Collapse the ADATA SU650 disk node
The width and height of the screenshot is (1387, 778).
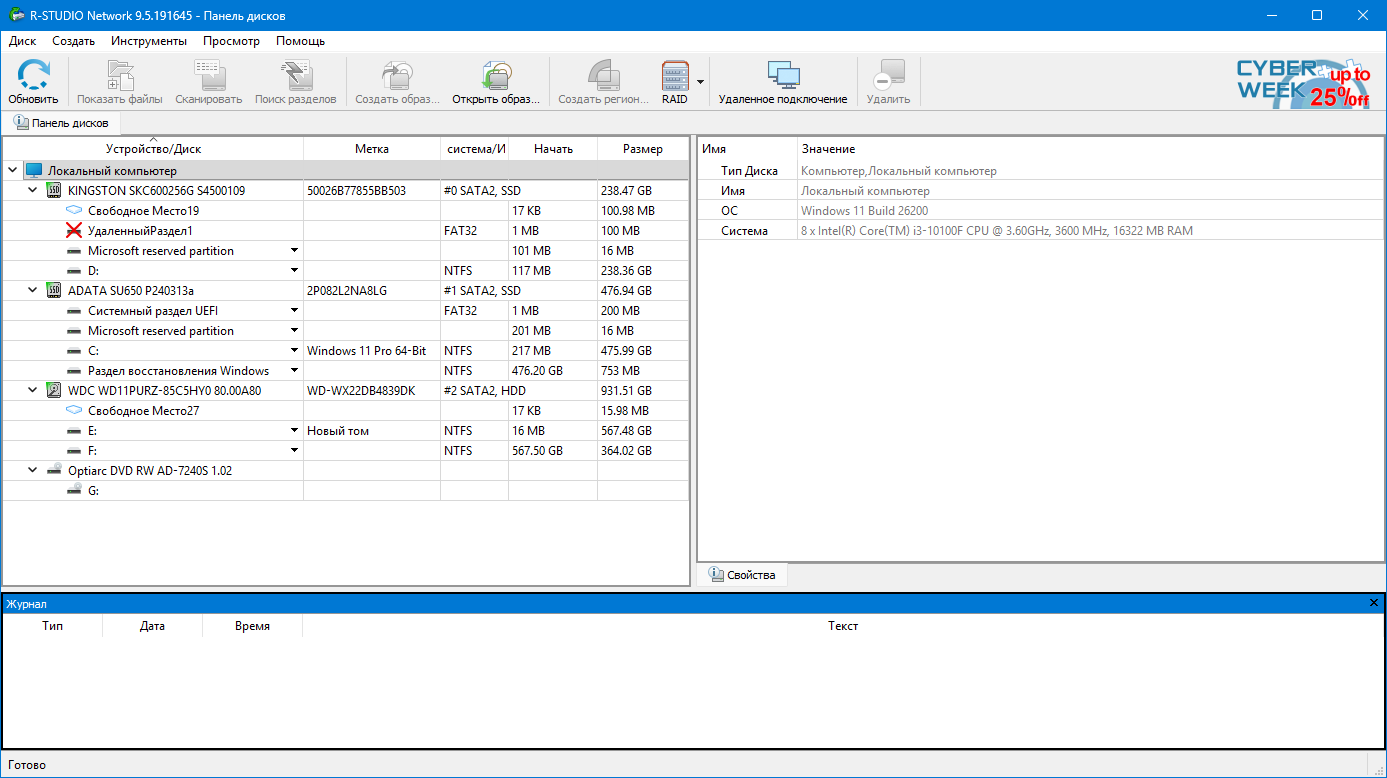pos(32,291)
